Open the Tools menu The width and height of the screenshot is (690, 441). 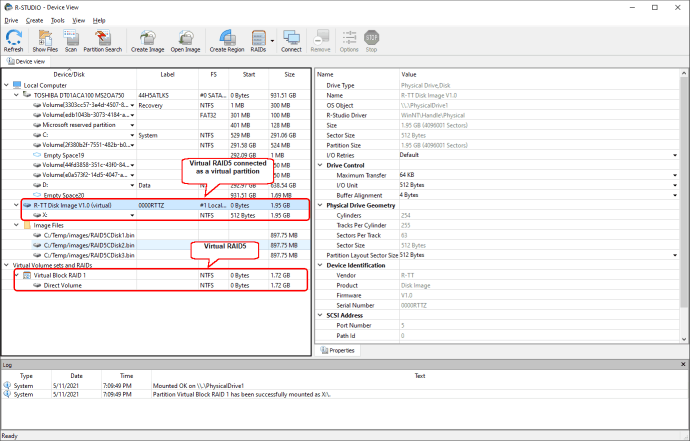[58, 20]
